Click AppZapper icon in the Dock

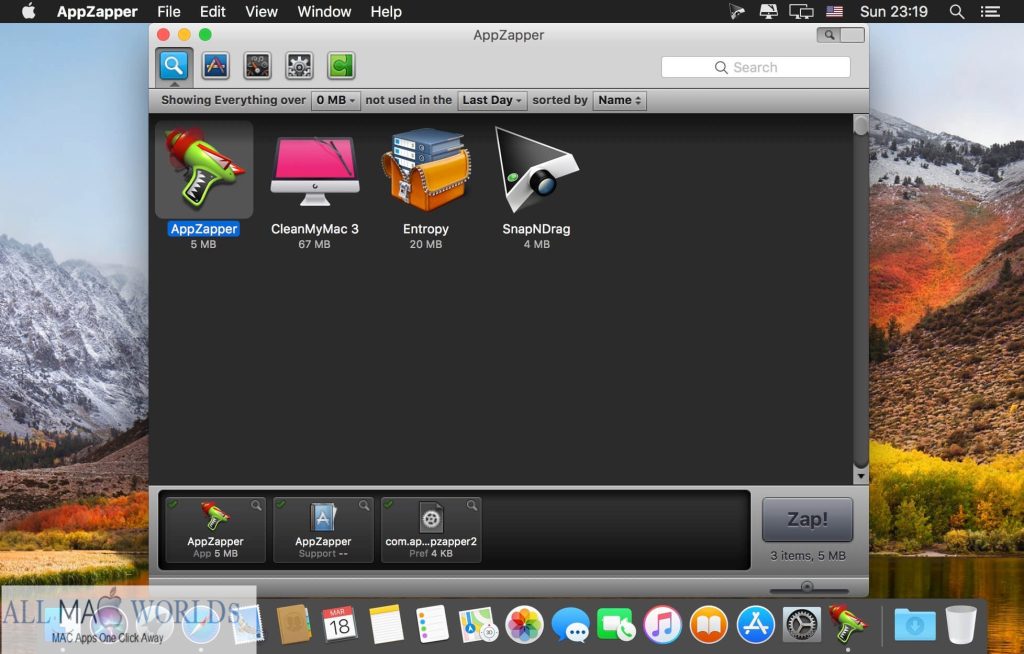tap(848, 625)
